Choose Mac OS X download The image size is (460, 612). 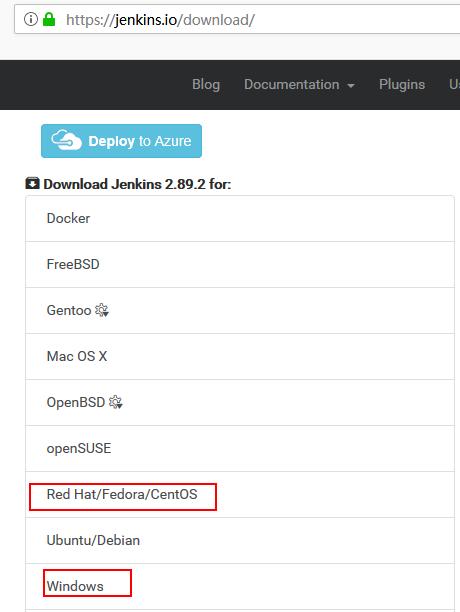pyautogui.click(x=240, y=356)
